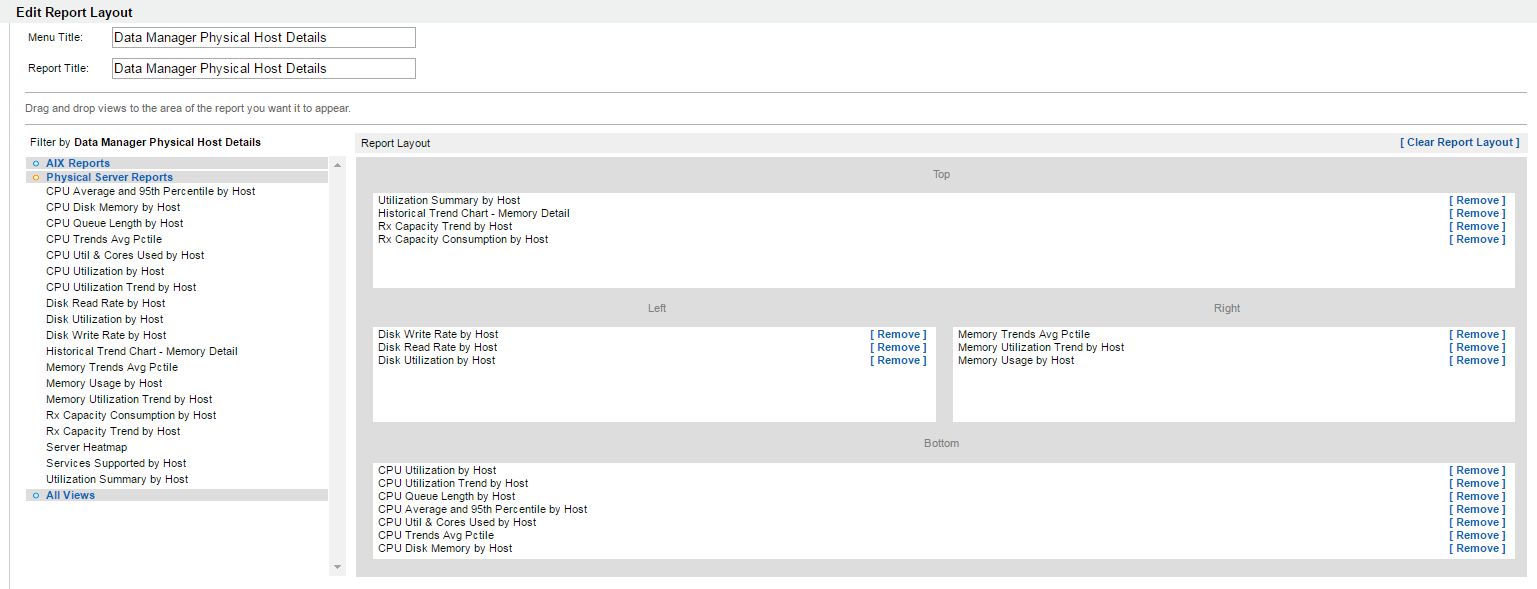Remove CPU Queue Length by Host from Bottom
Screen dimensions: 1537x589
[x=1477, y=497]
